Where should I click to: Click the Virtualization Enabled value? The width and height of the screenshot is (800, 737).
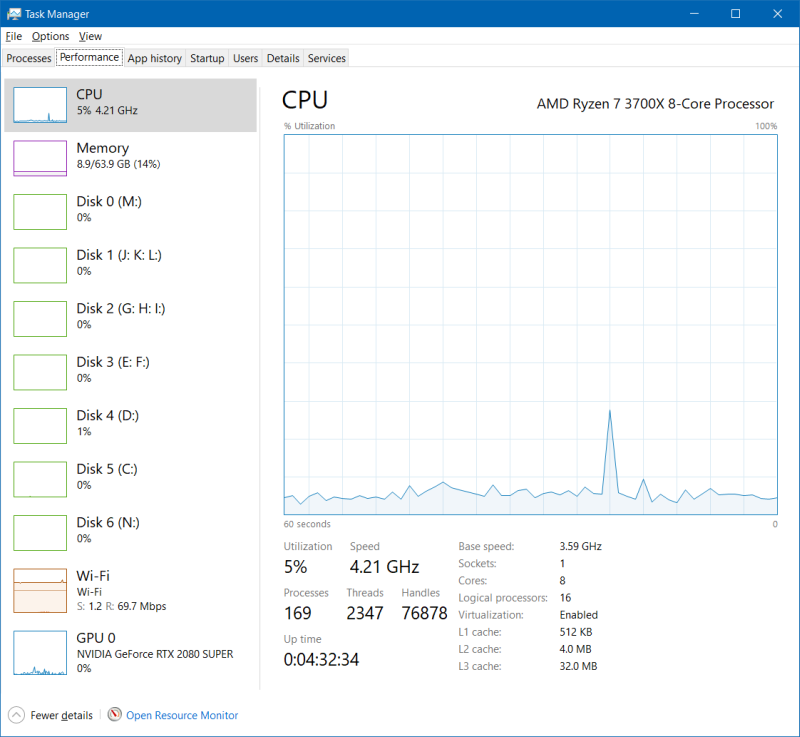tap(579, 615)
